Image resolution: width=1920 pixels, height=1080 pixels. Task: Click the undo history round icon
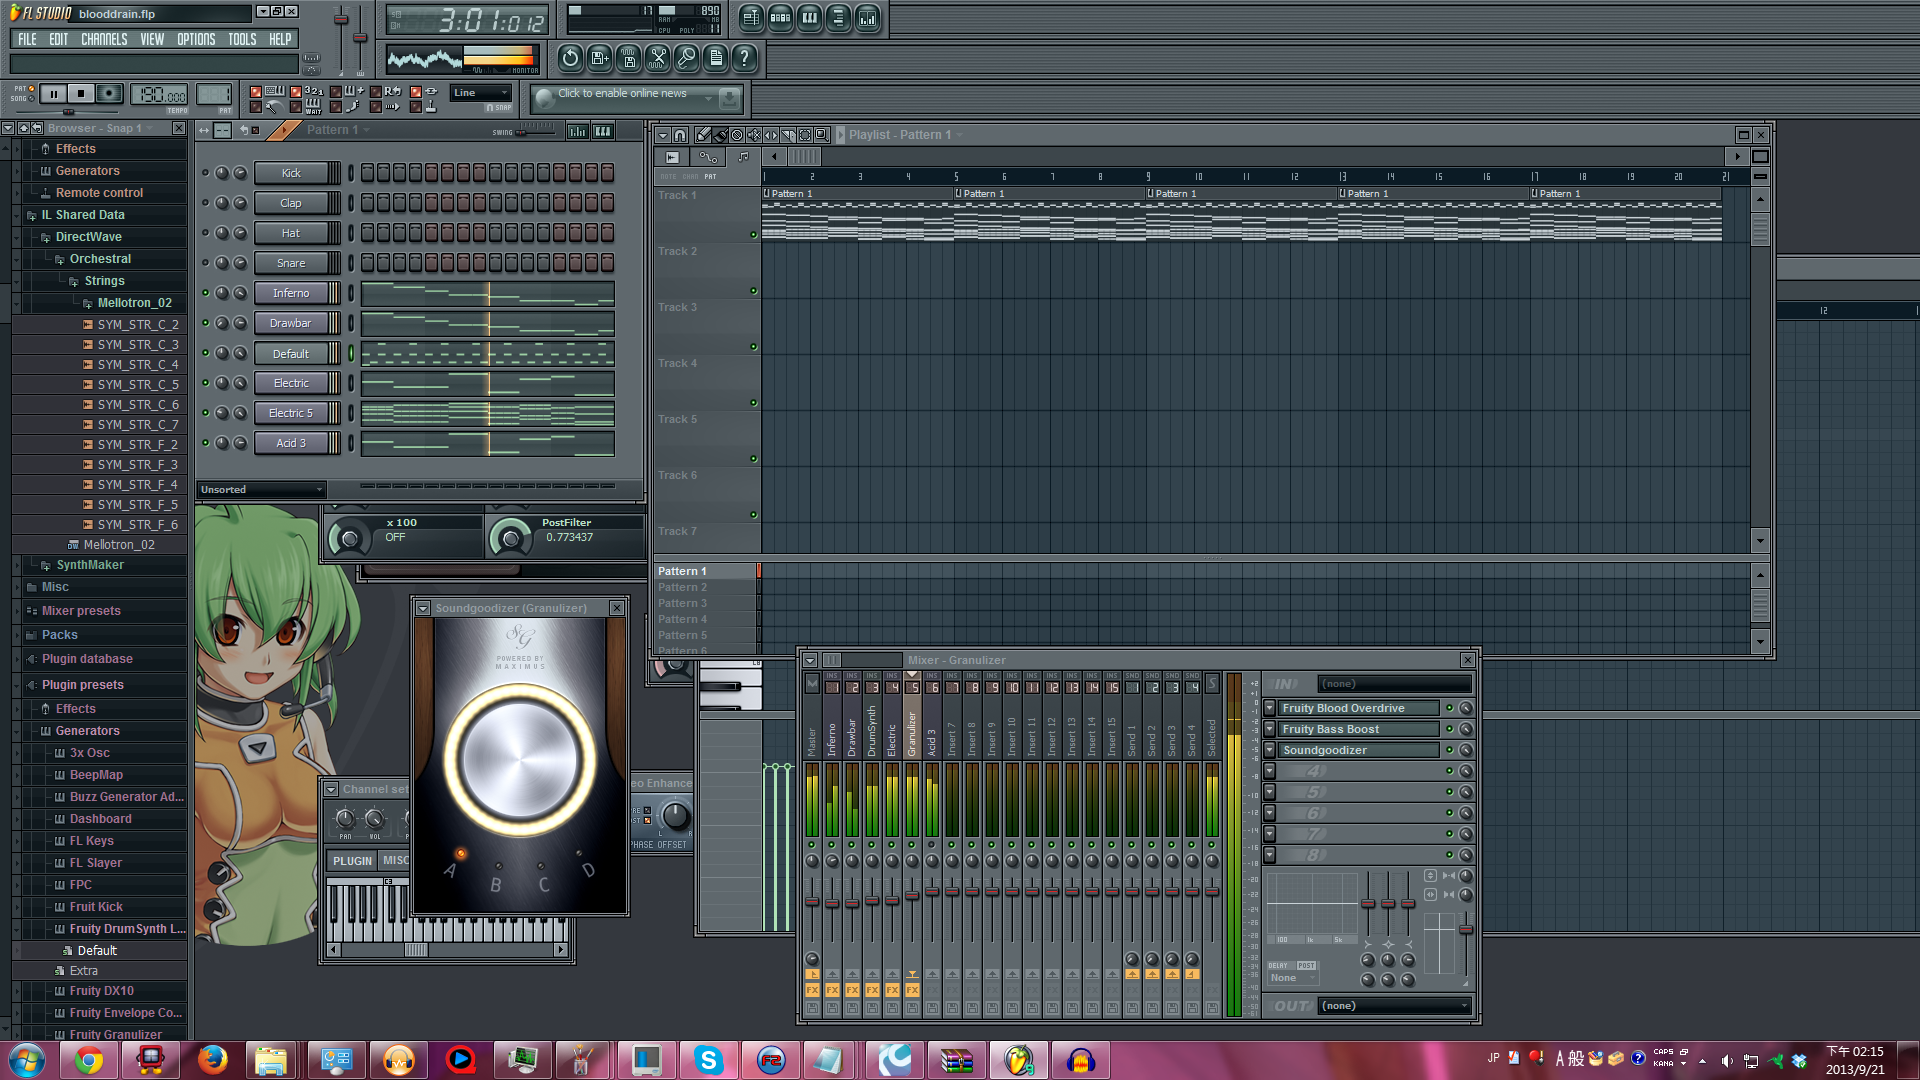[570, 58]
